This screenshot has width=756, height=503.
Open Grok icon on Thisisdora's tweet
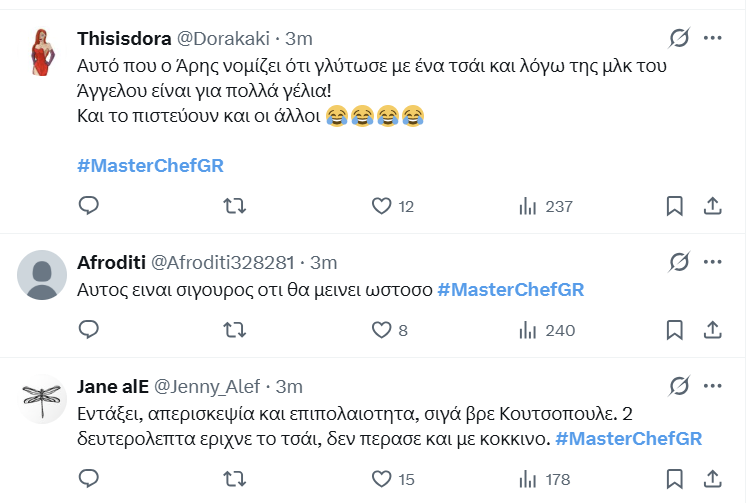coord(679,38)
